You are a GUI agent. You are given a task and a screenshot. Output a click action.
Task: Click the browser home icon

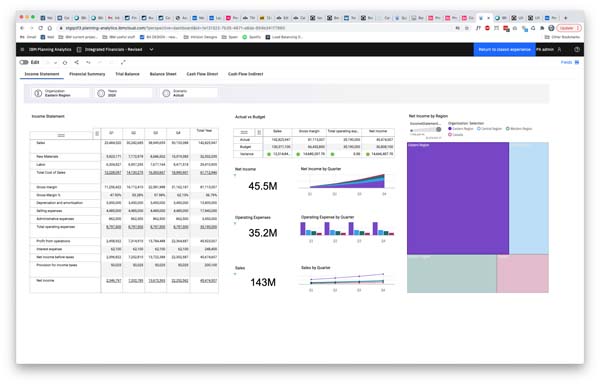click(50, 28)
